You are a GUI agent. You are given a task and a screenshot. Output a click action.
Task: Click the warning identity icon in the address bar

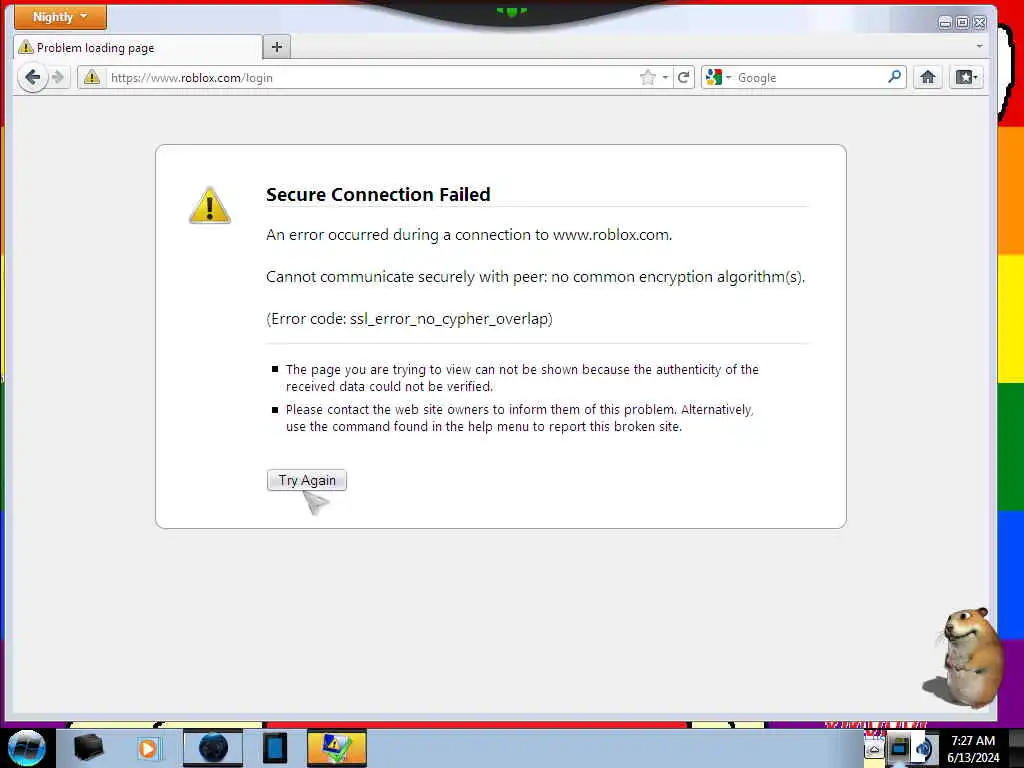tap(92, 78)
